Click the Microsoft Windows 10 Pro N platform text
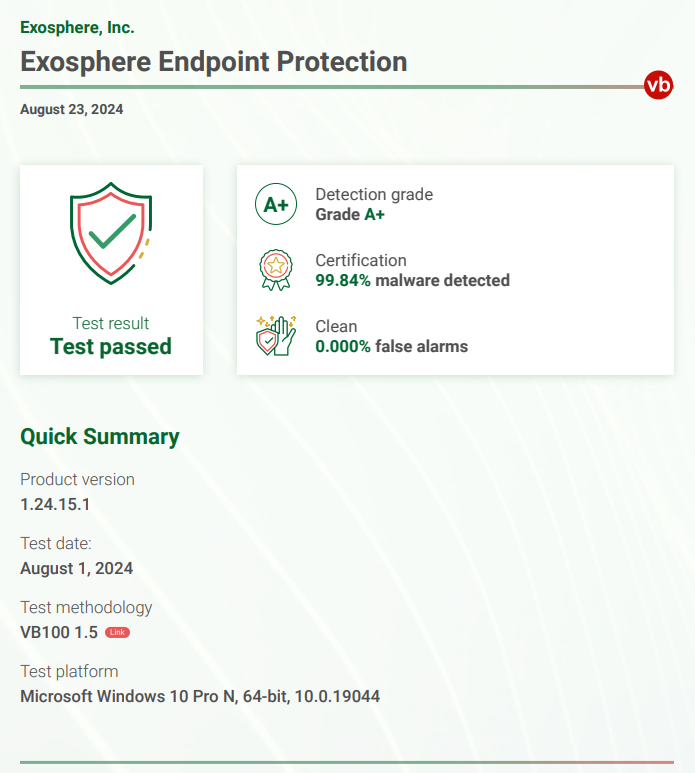 click(200, 697)
